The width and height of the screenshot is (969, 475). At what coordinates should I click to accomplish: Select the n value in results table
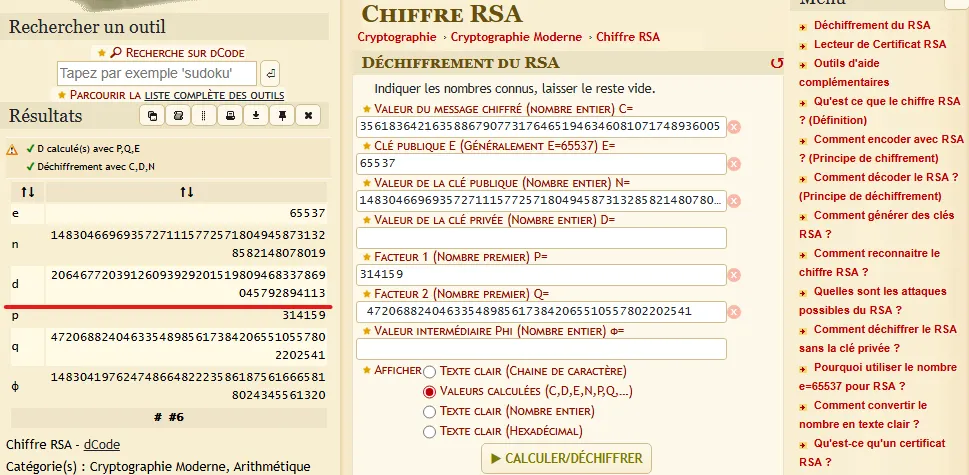(x=188, y=245)
